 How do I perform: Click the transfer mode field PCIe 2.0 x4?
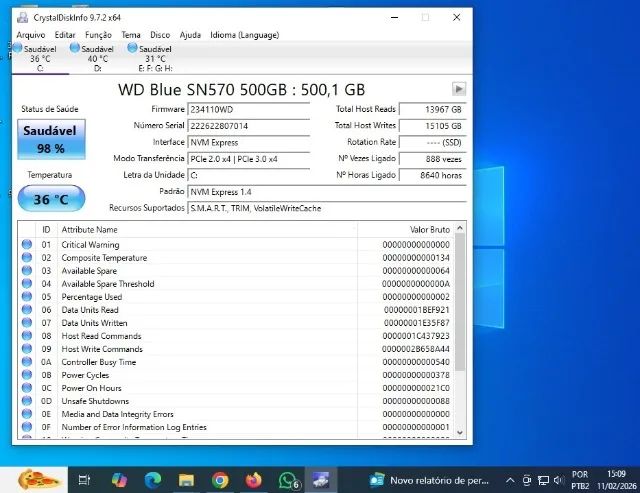(248, 159)
